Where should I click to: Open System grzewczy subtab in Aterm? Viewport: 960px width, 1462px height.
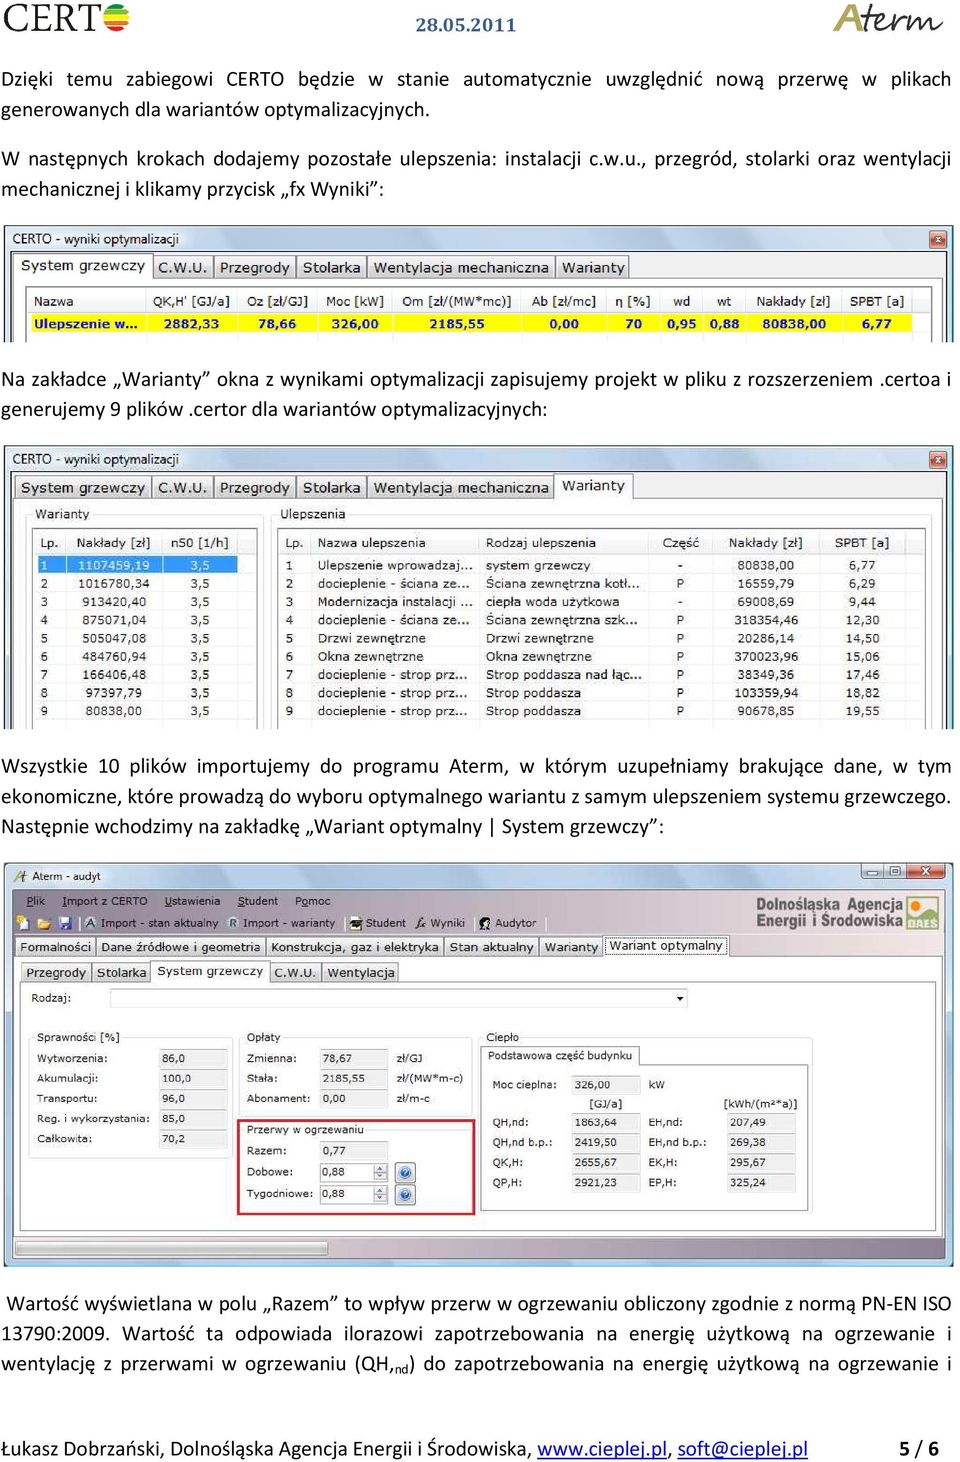pos(210,972)
